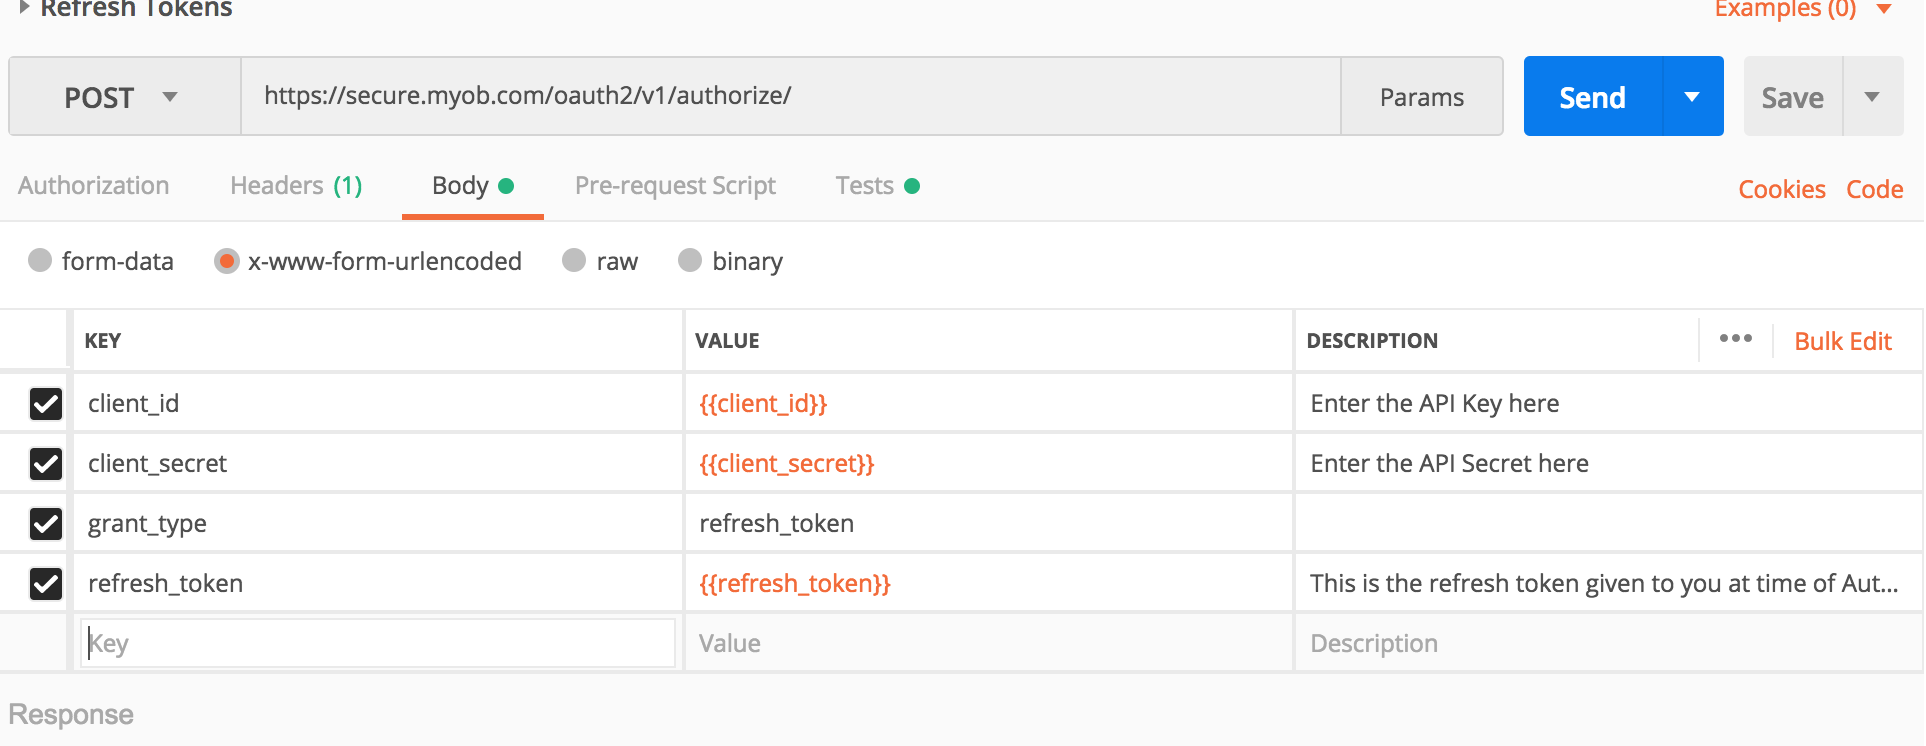This screenshot has height=746, width=1926.
Task: Switch to the Headers (1) tab
Action: pos(296,186)
